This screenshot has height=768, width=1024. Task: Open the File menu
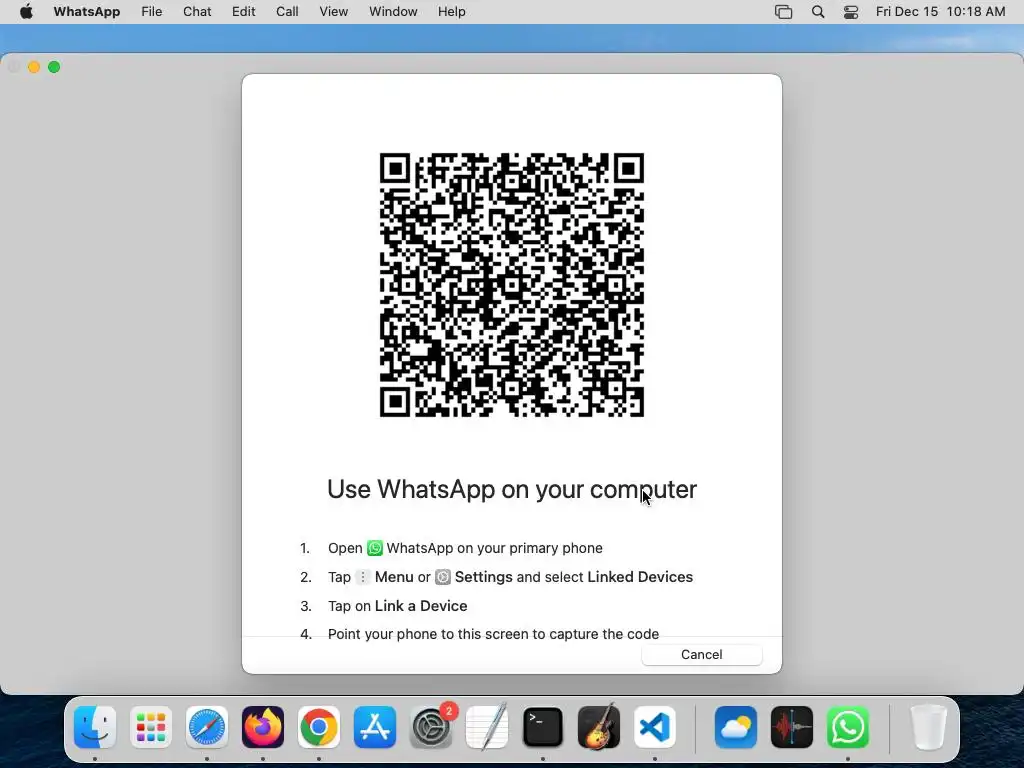pos(152,12)
